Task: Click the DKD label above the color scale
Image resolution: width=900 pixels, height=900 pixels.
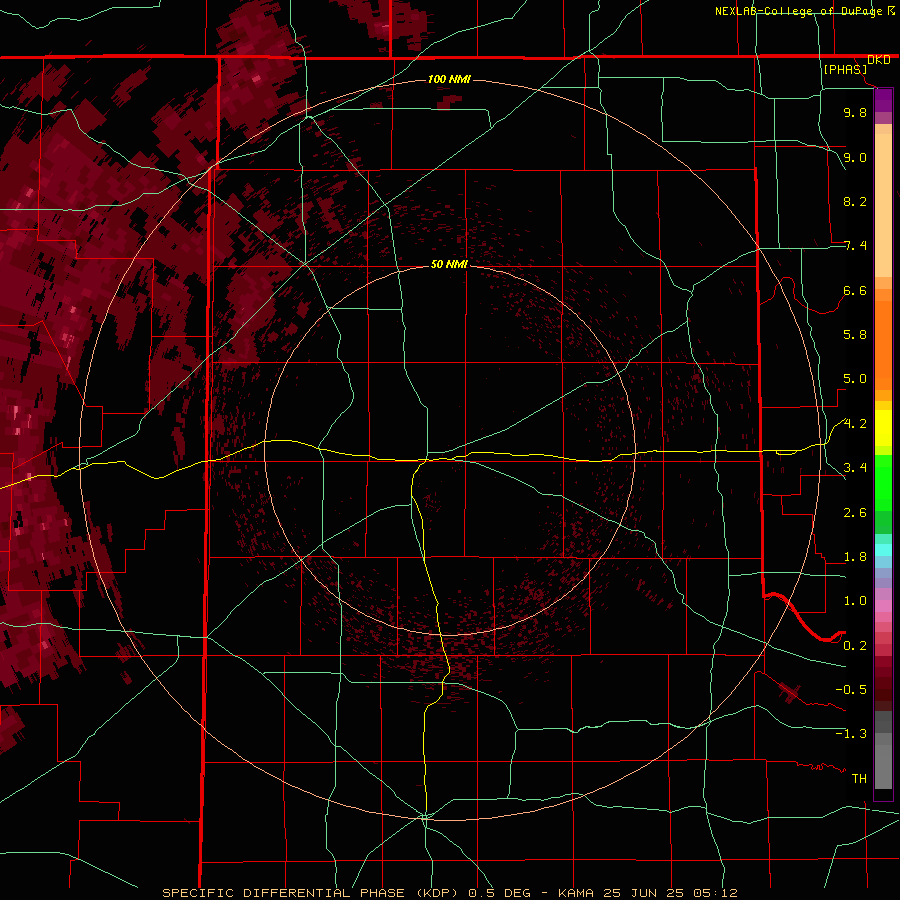Action: point(878,60)
